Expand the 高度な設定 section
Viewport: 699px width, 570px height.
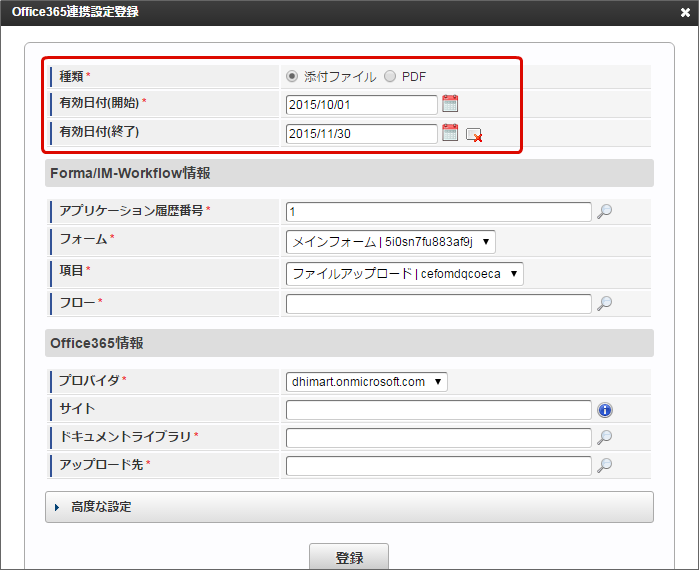pyautogui.click(x=349, y=507)
